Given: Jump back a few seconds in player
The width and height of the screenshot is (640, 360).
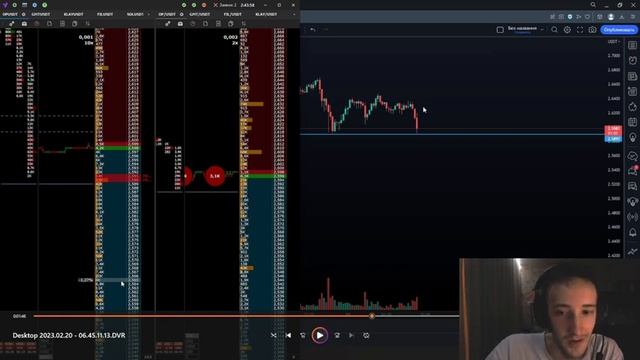Looking at the screenshot, I should pos(303,336).
